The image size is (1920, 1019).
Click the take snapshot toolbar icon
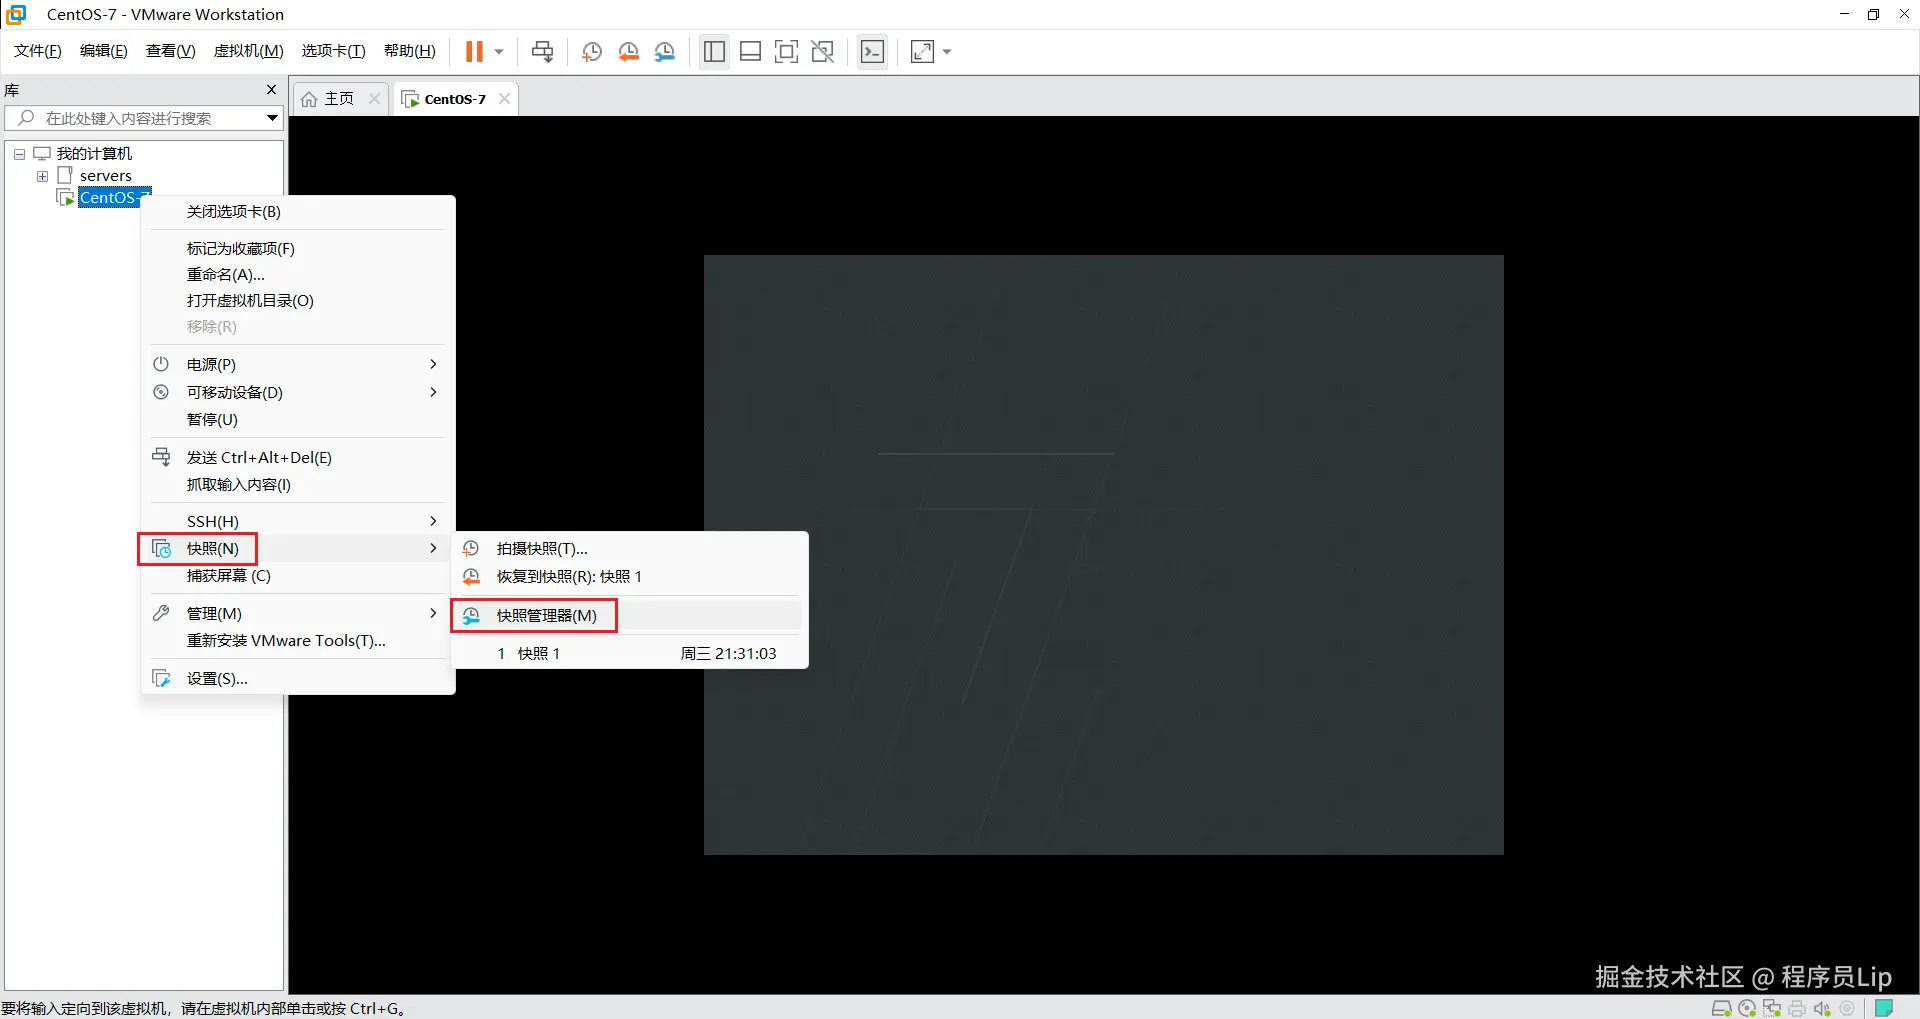pos(592,52)
